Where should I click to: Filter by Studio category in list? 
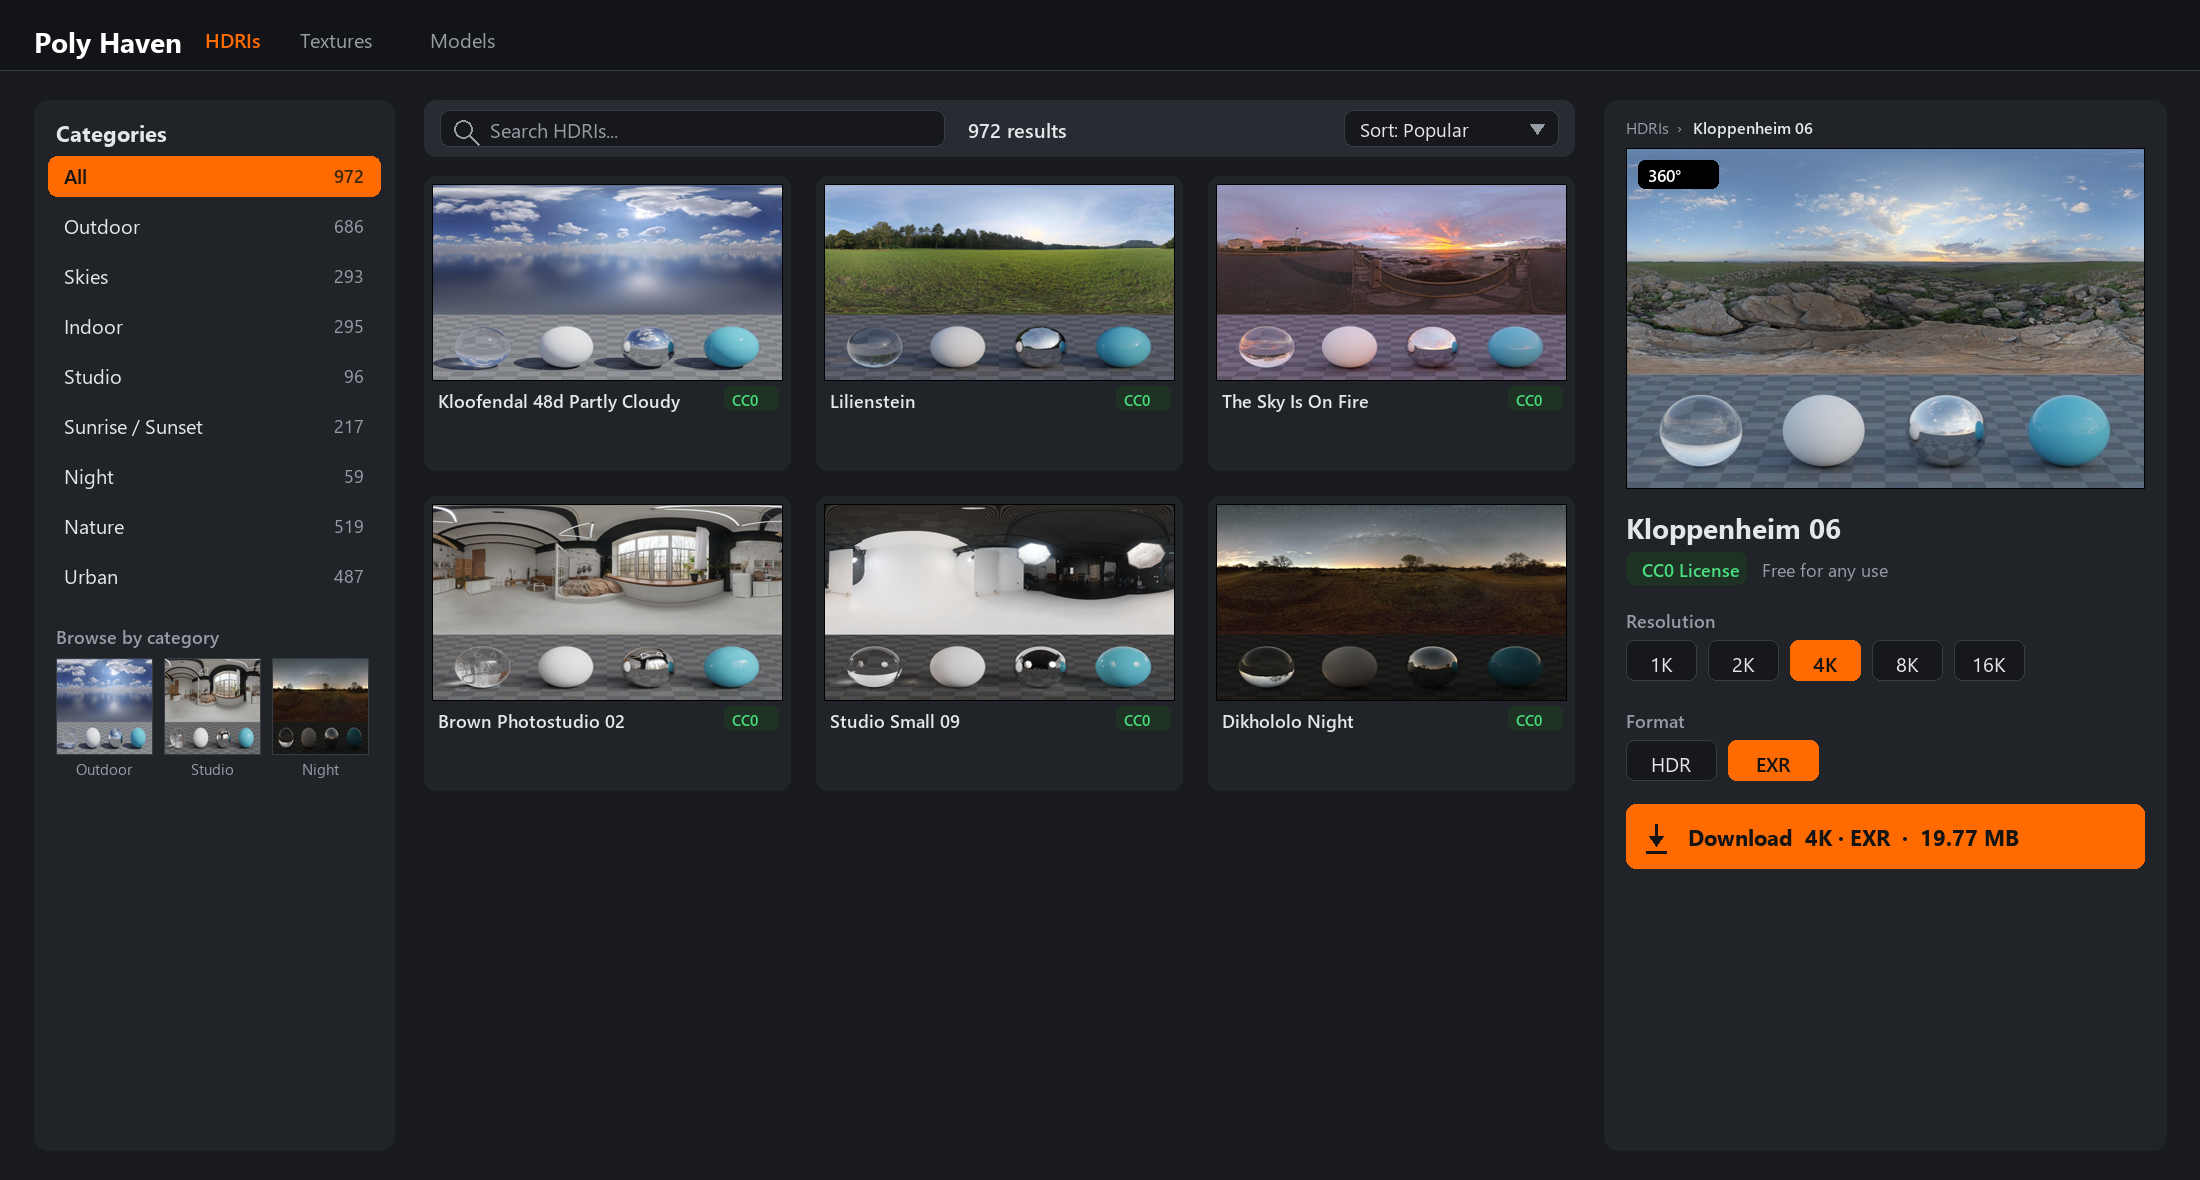[214, 377]
